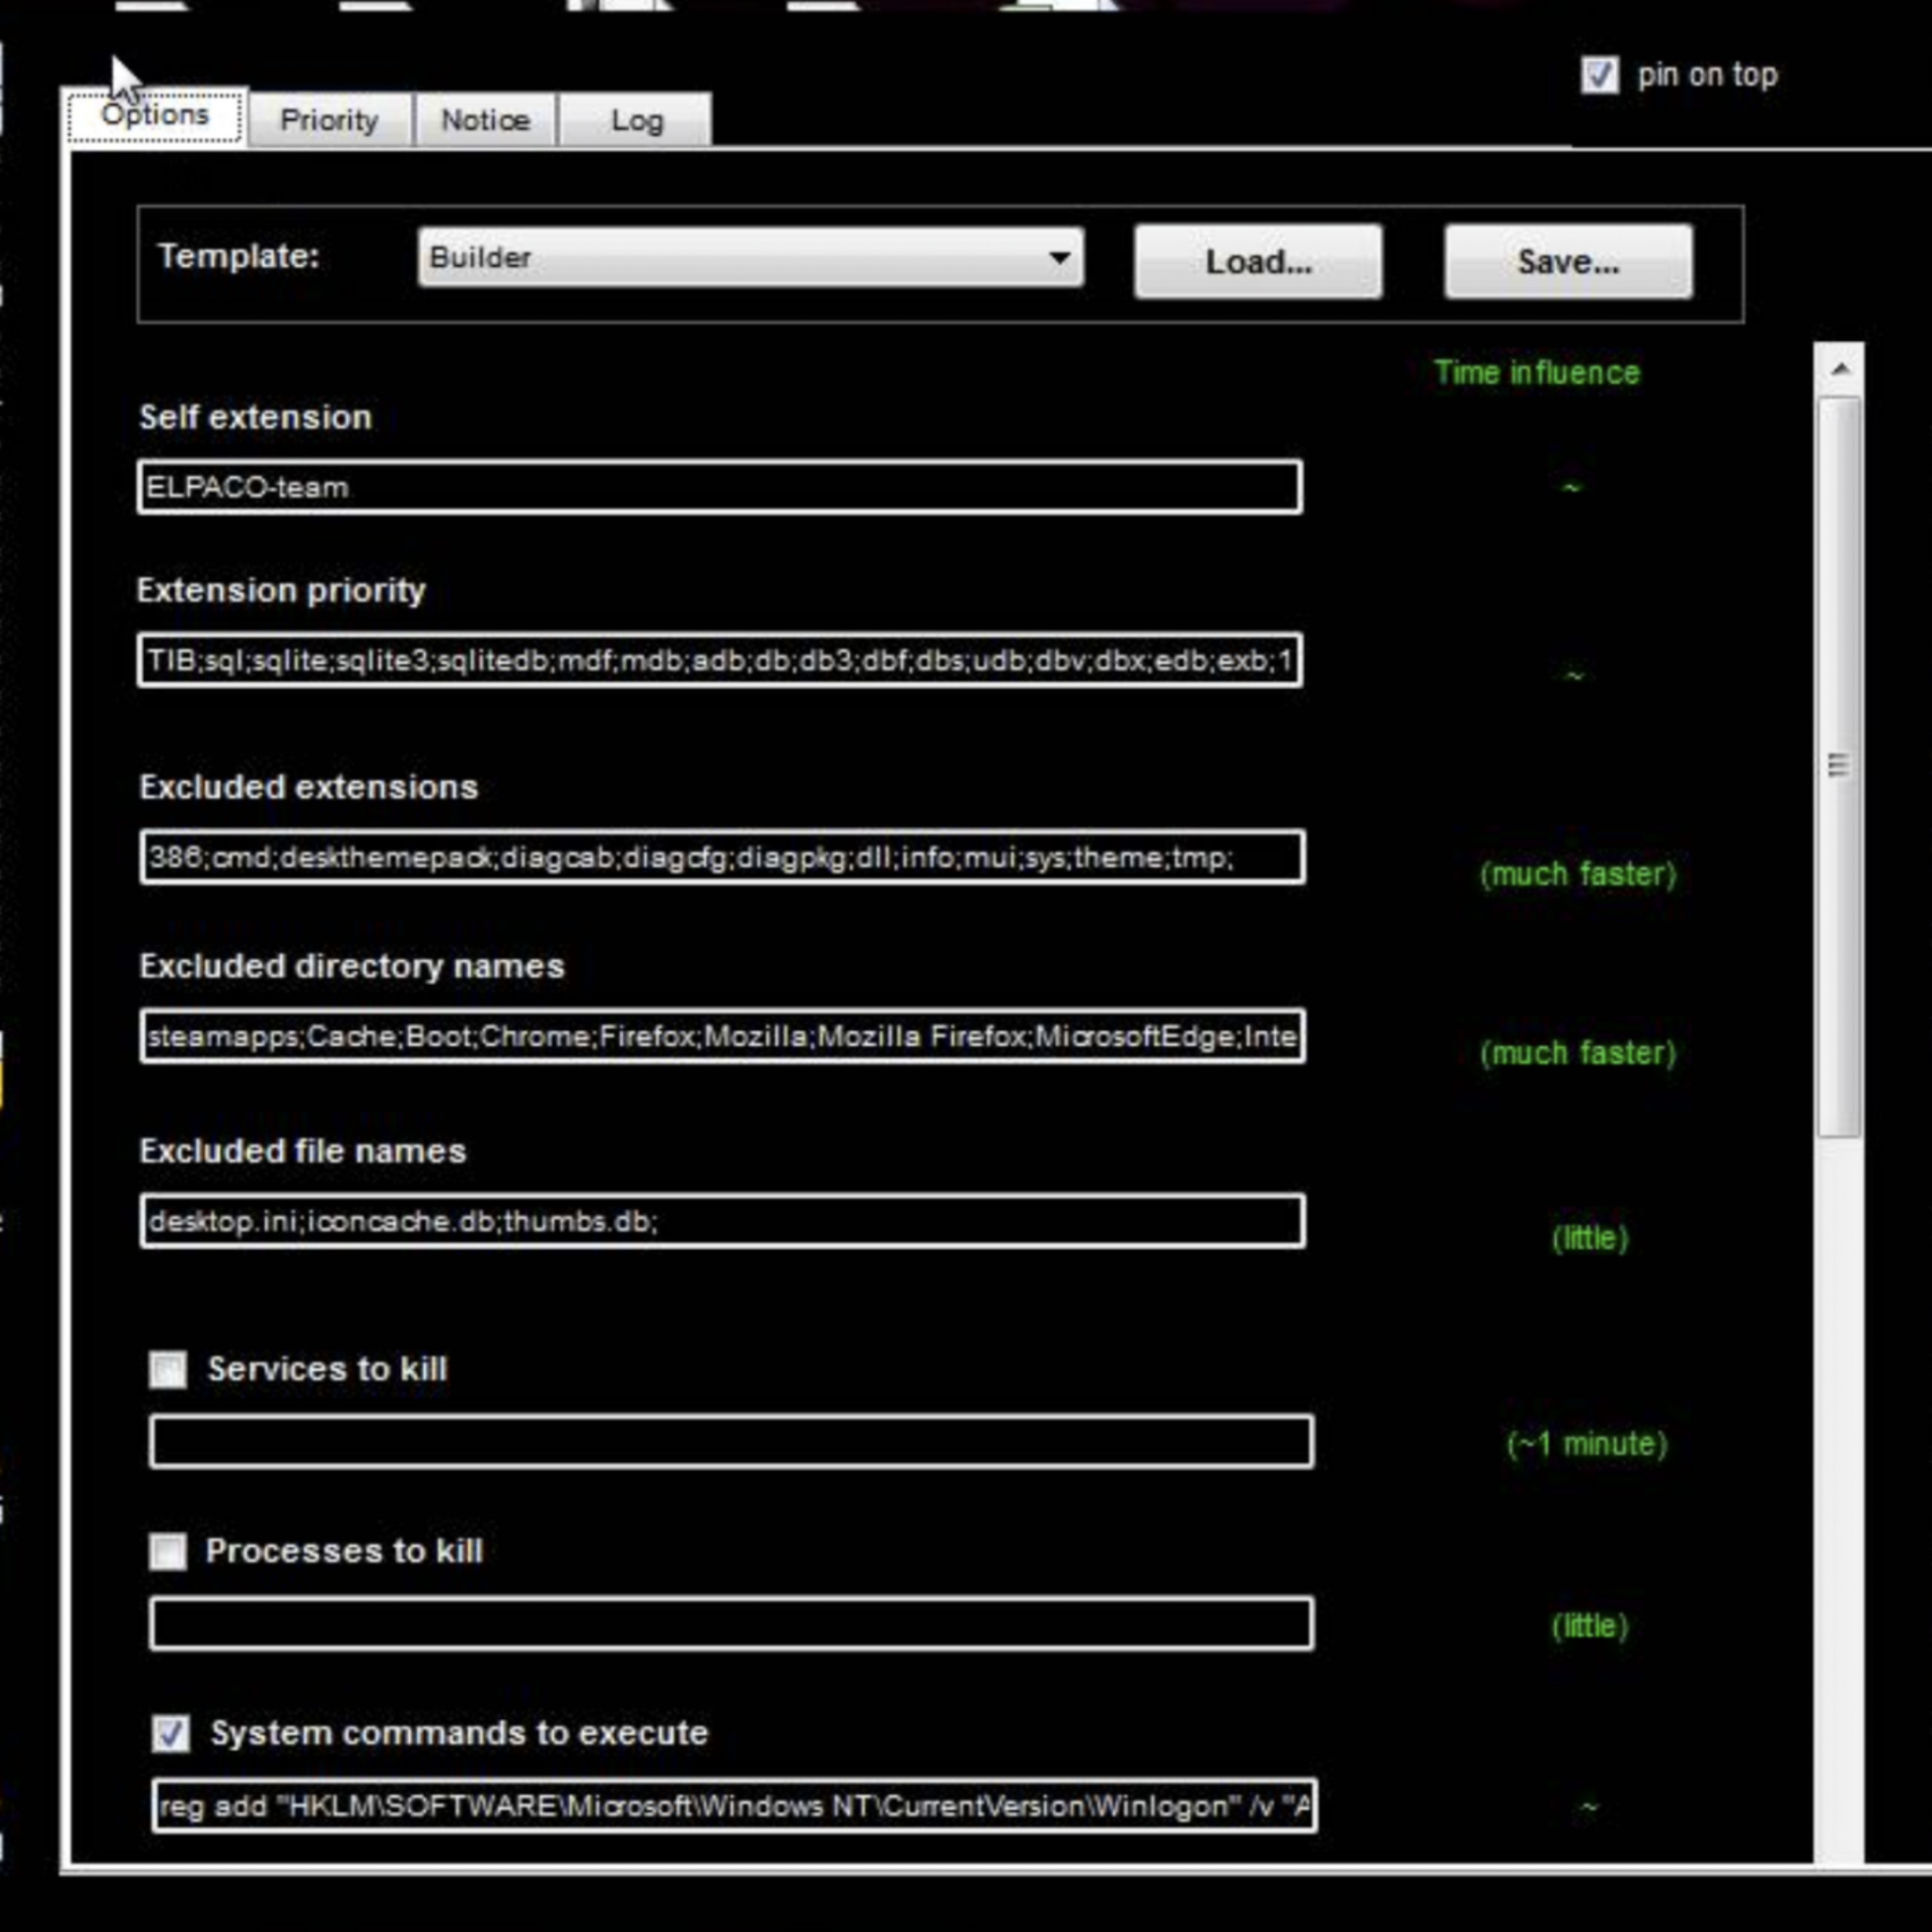Viewport: 1932px width, 1932px height.
Task: Click the Save... button
Action: [x=1567, y=262]
